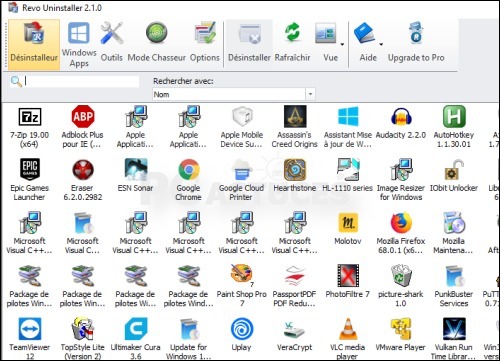Select Assistant Mise à jour de Windows
Screen dimensions: 500x361
348,127
